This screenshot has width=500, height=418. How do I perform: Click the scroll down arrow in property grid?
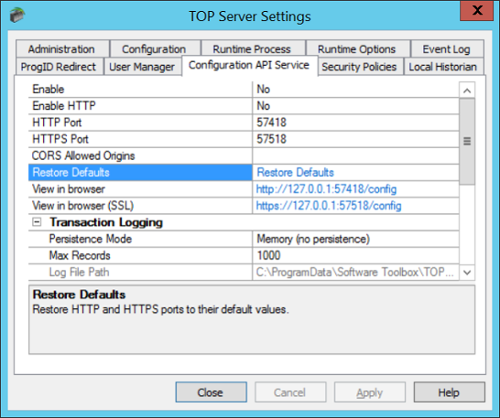coord(467,272)
